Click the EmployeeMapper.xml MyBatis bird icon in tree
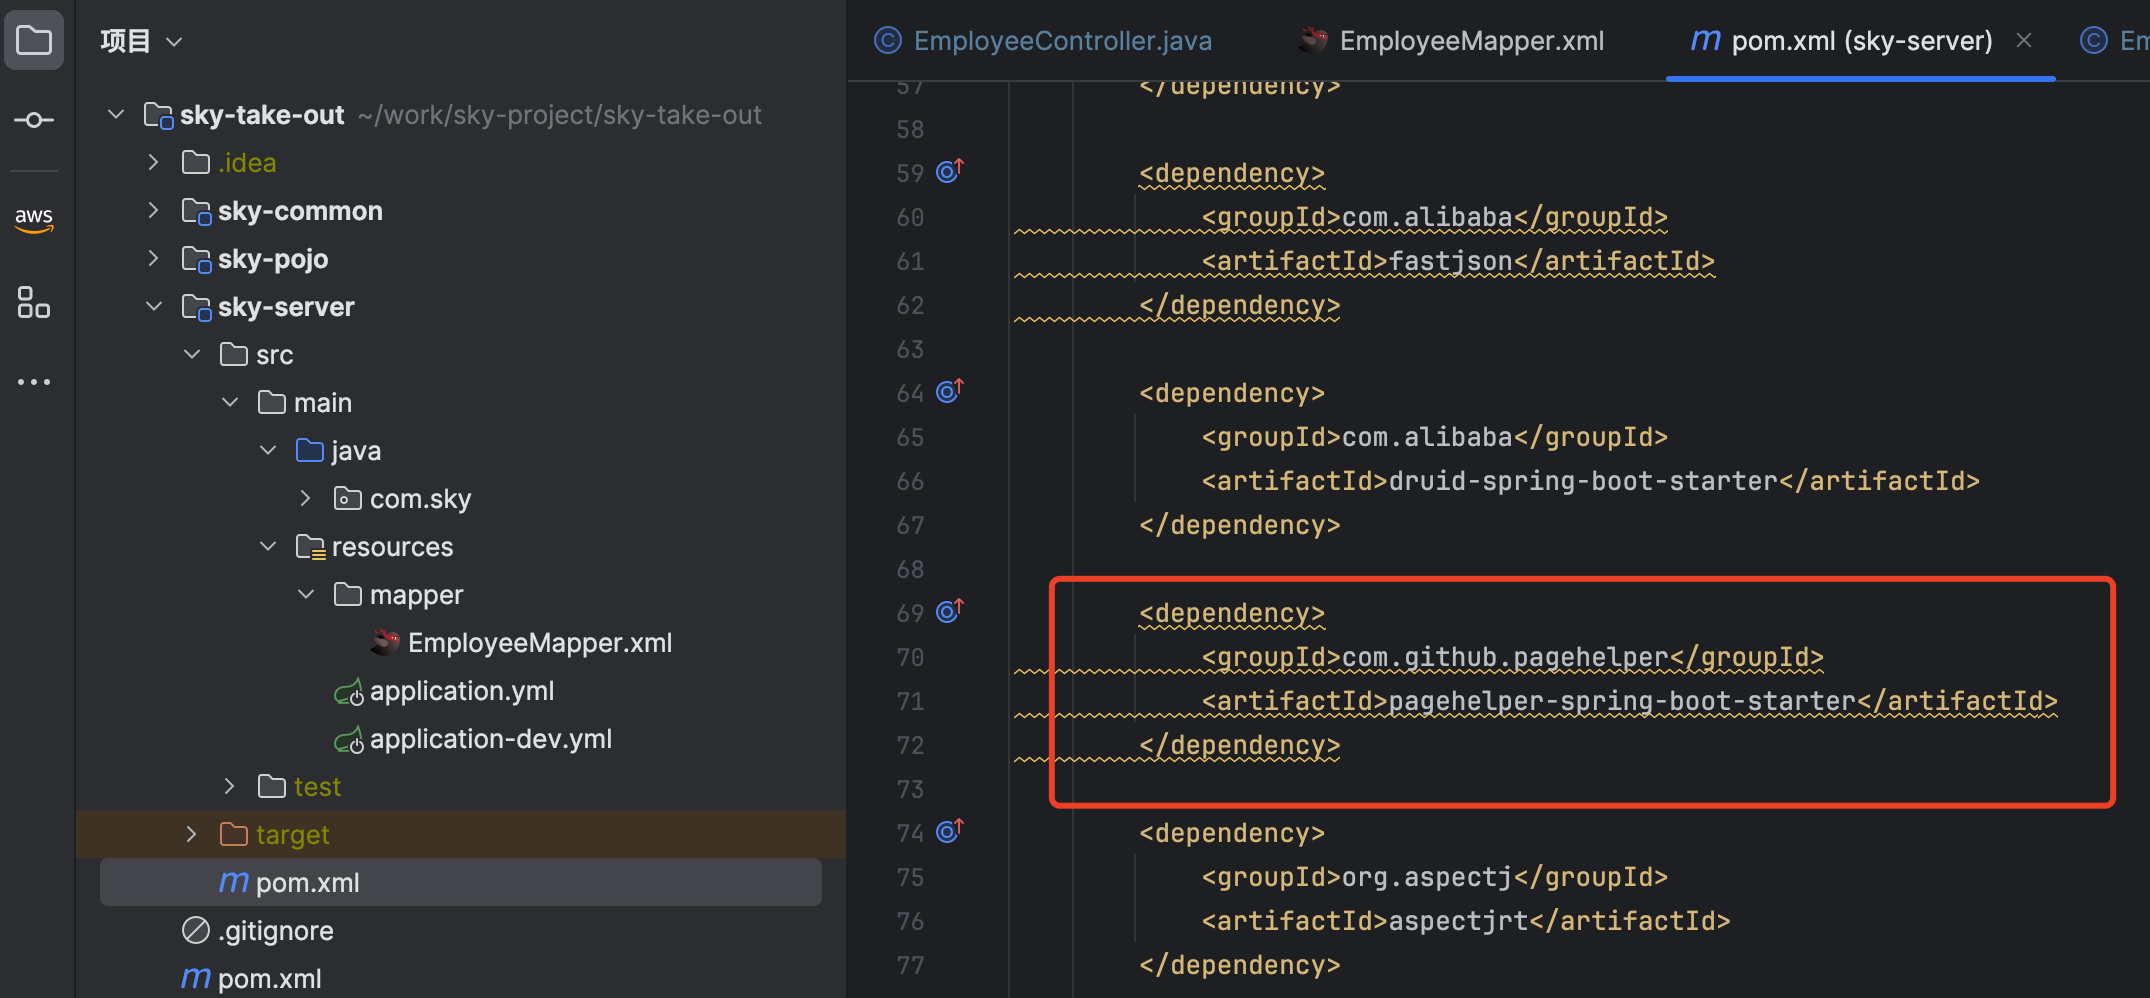The image size is (2150, 998). (386, 642)
